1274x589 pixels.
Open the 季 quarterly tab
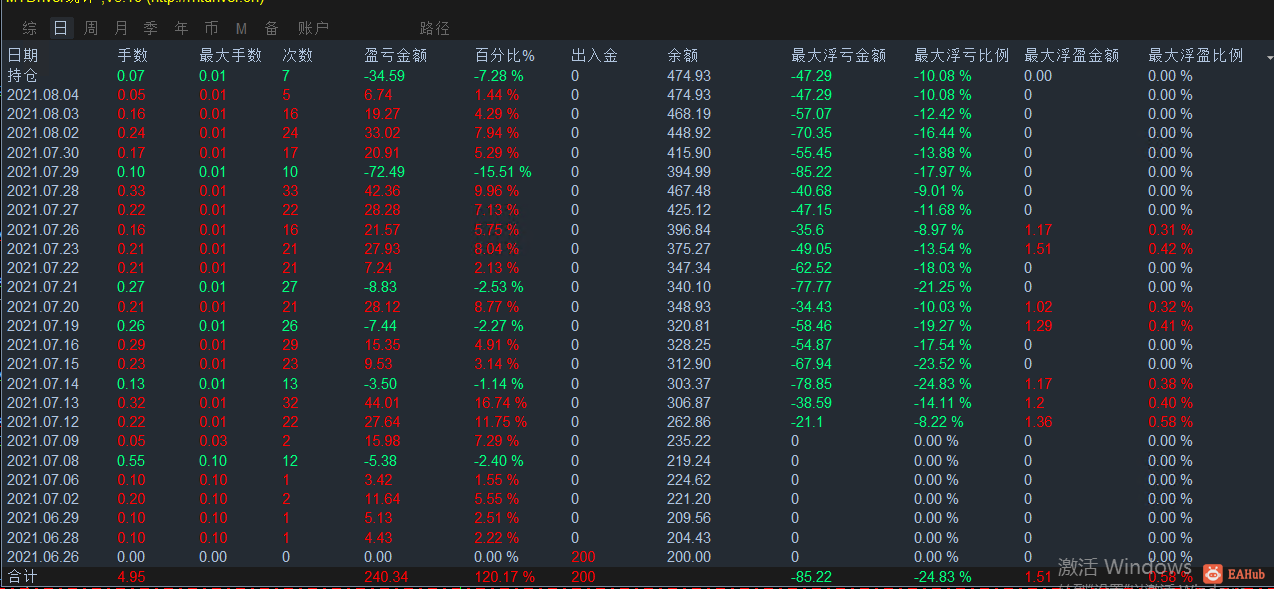(150, 28)
